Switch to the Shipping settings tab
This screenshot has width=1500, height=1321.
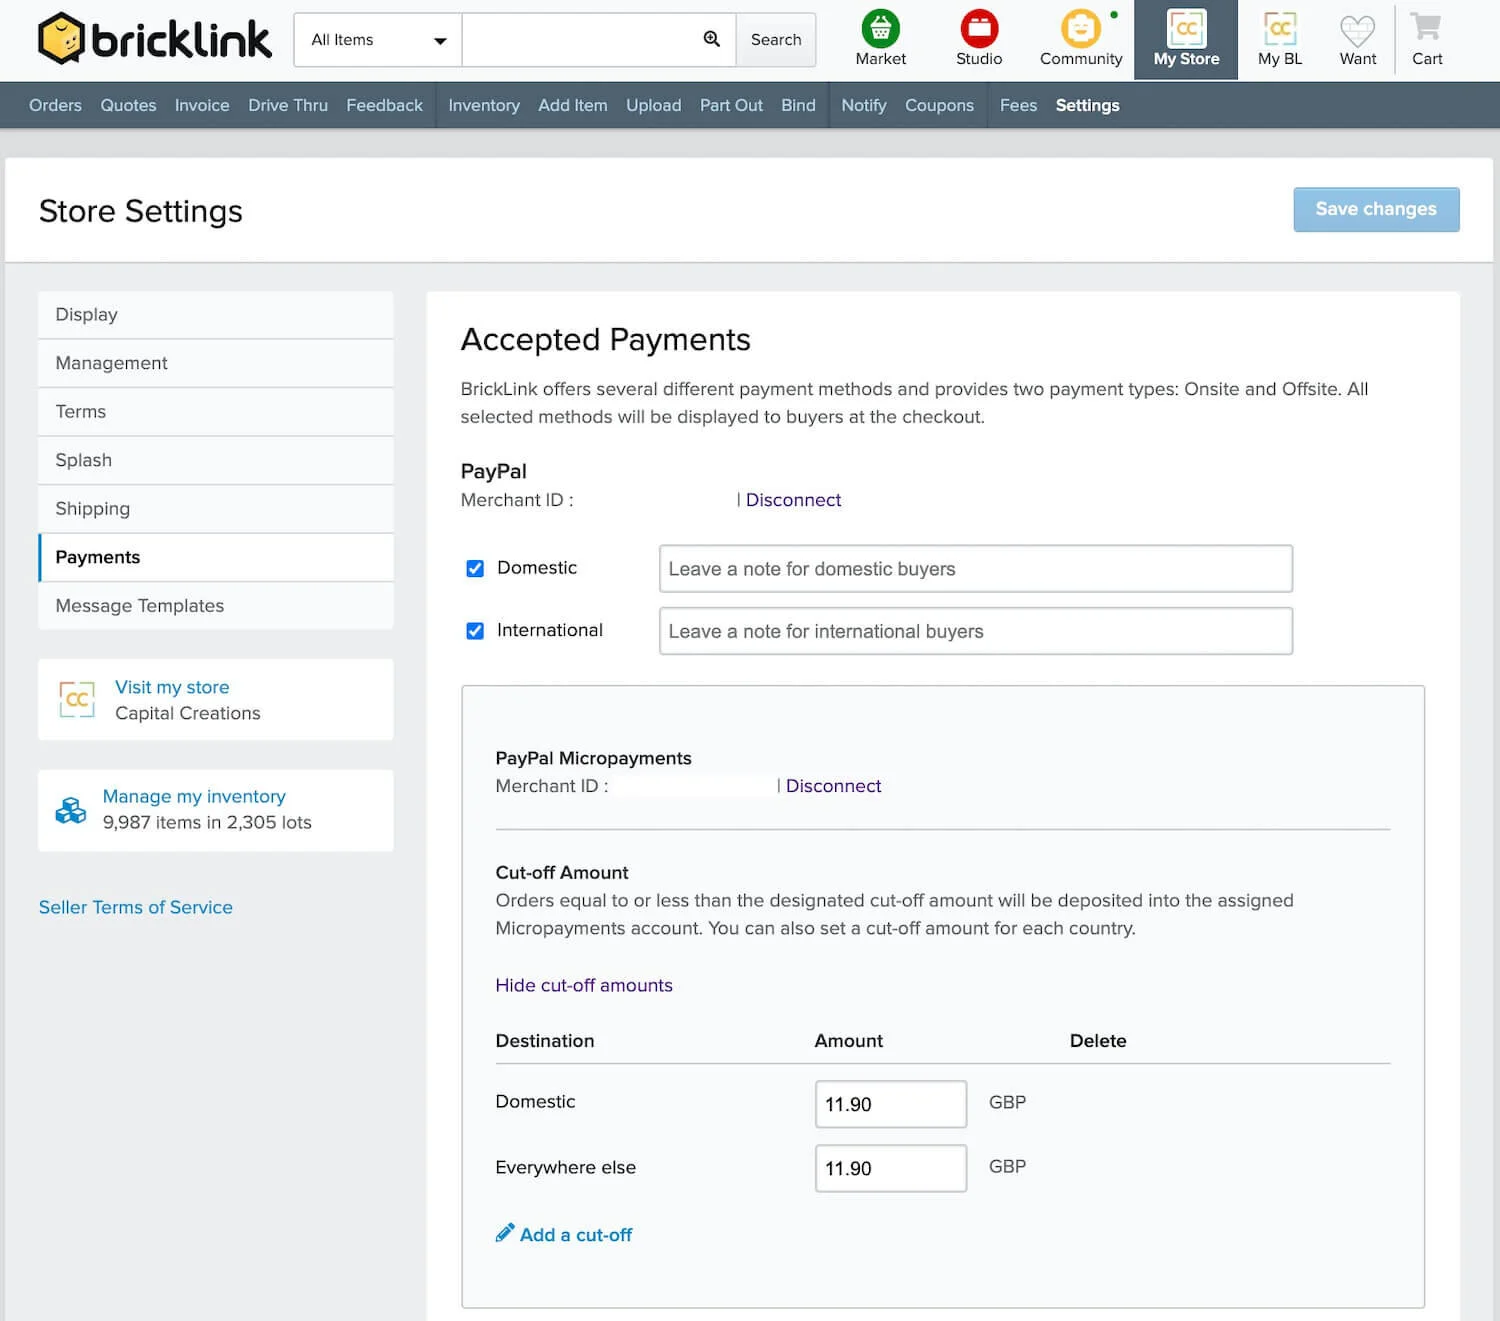(x=216, y=509)
